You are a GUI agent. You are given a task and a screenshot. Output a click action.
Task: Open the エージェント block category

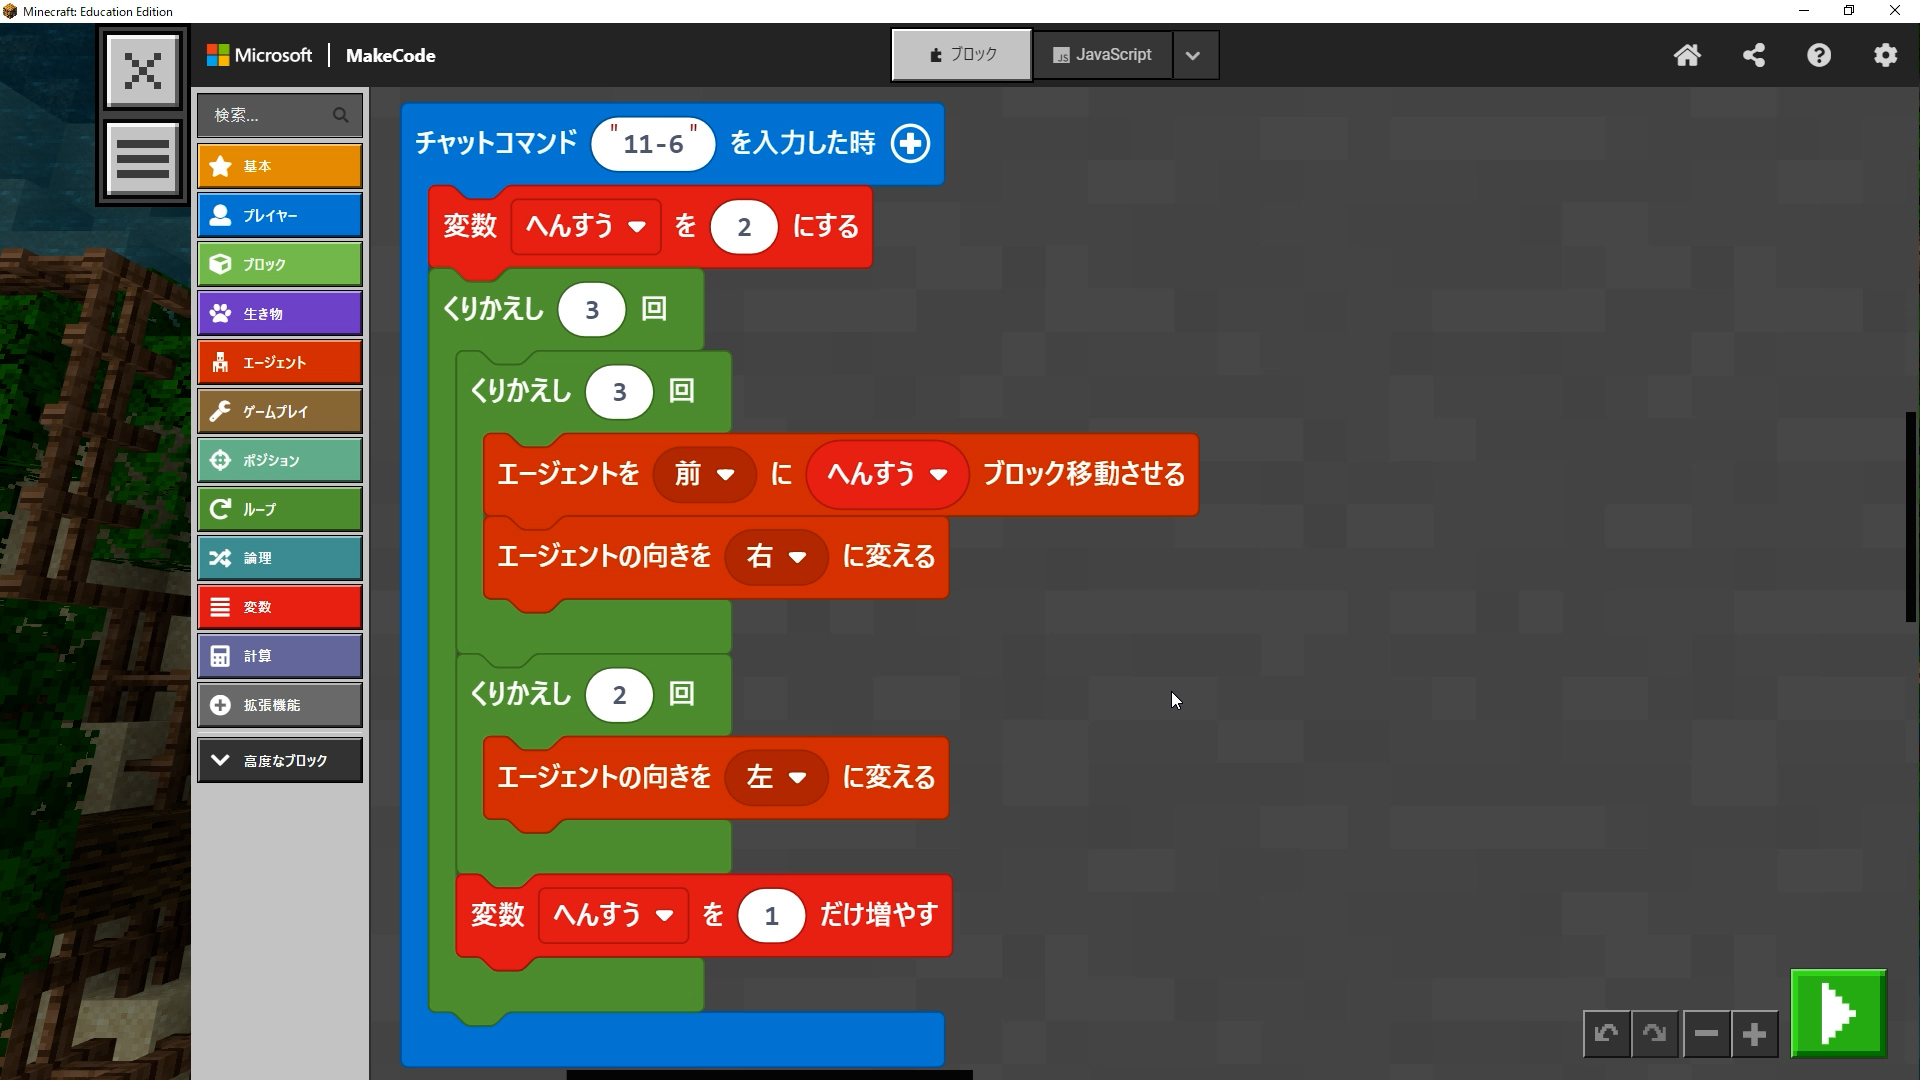(280, 362)
